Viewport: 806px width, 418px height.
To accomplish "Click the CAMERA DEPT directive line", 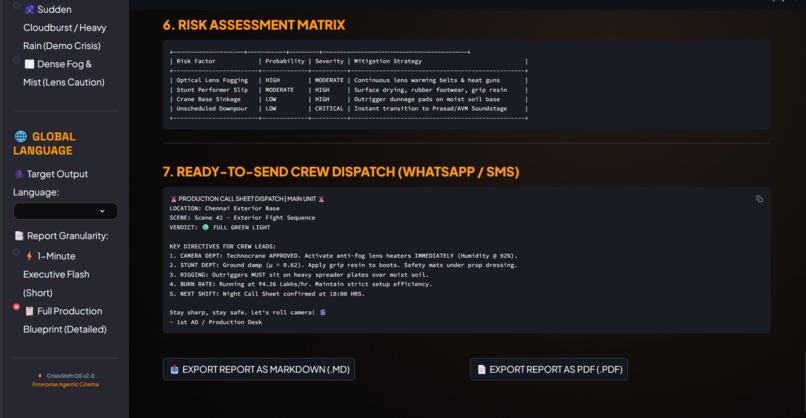I will coord(343,256).
